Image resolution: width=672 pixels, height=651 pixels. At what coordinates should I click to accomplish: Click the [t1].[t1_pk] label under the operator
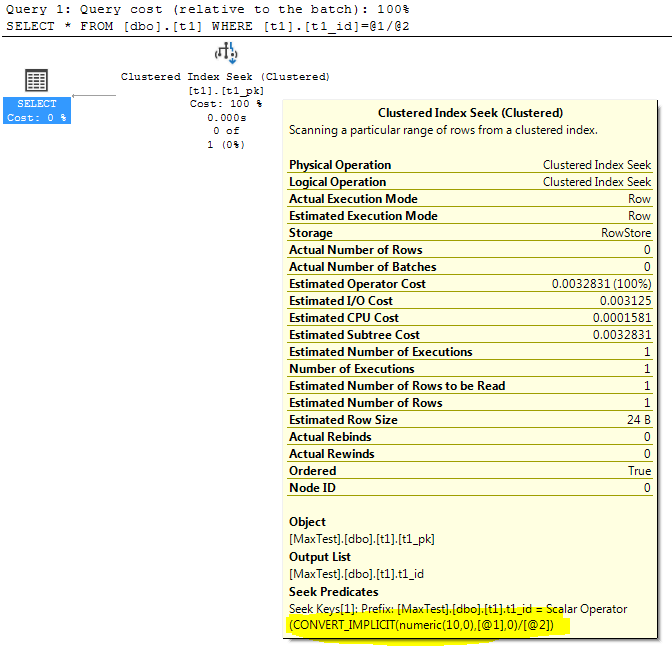(x=226, y=91)
